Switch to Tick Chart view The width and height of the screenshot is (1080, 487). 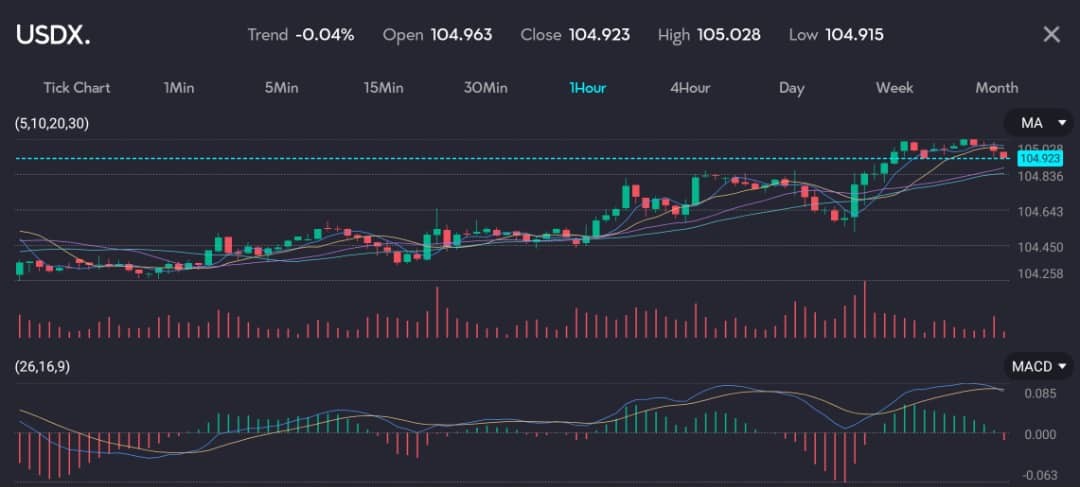point(77,88)
